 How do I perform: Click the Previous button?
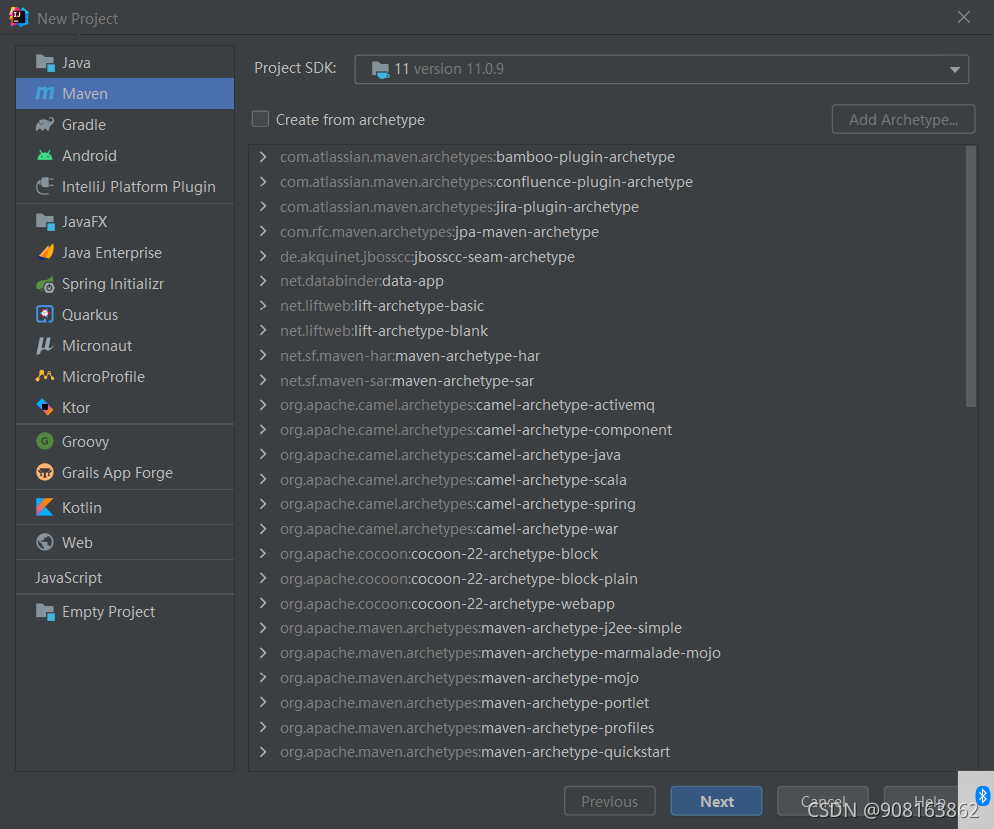tap(609, 801)
